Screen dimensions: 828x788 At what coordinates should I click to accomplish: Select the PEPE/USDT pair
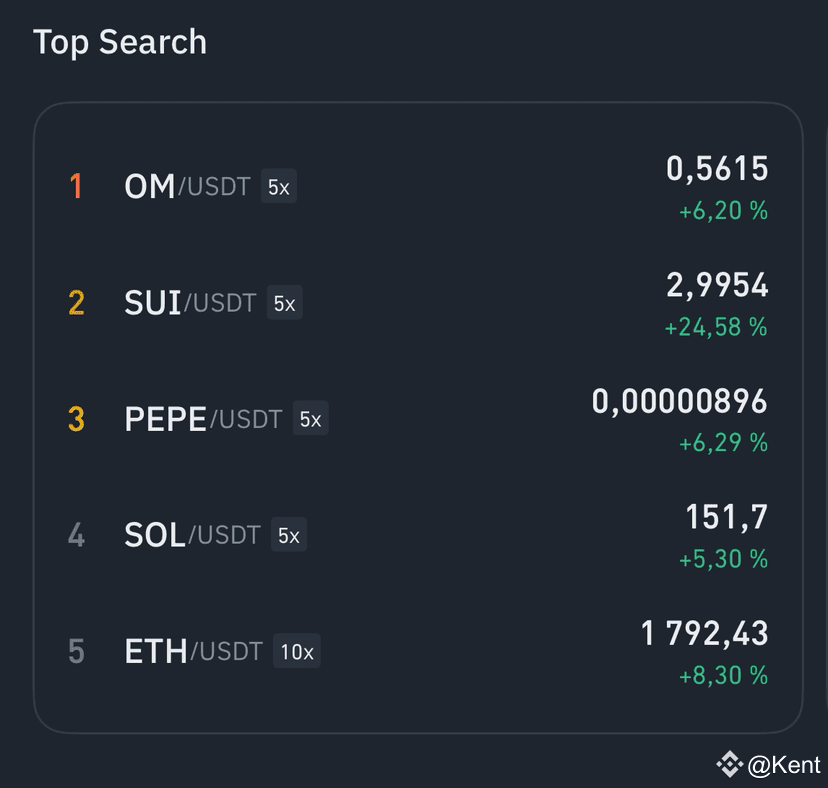tap(418, 419)
